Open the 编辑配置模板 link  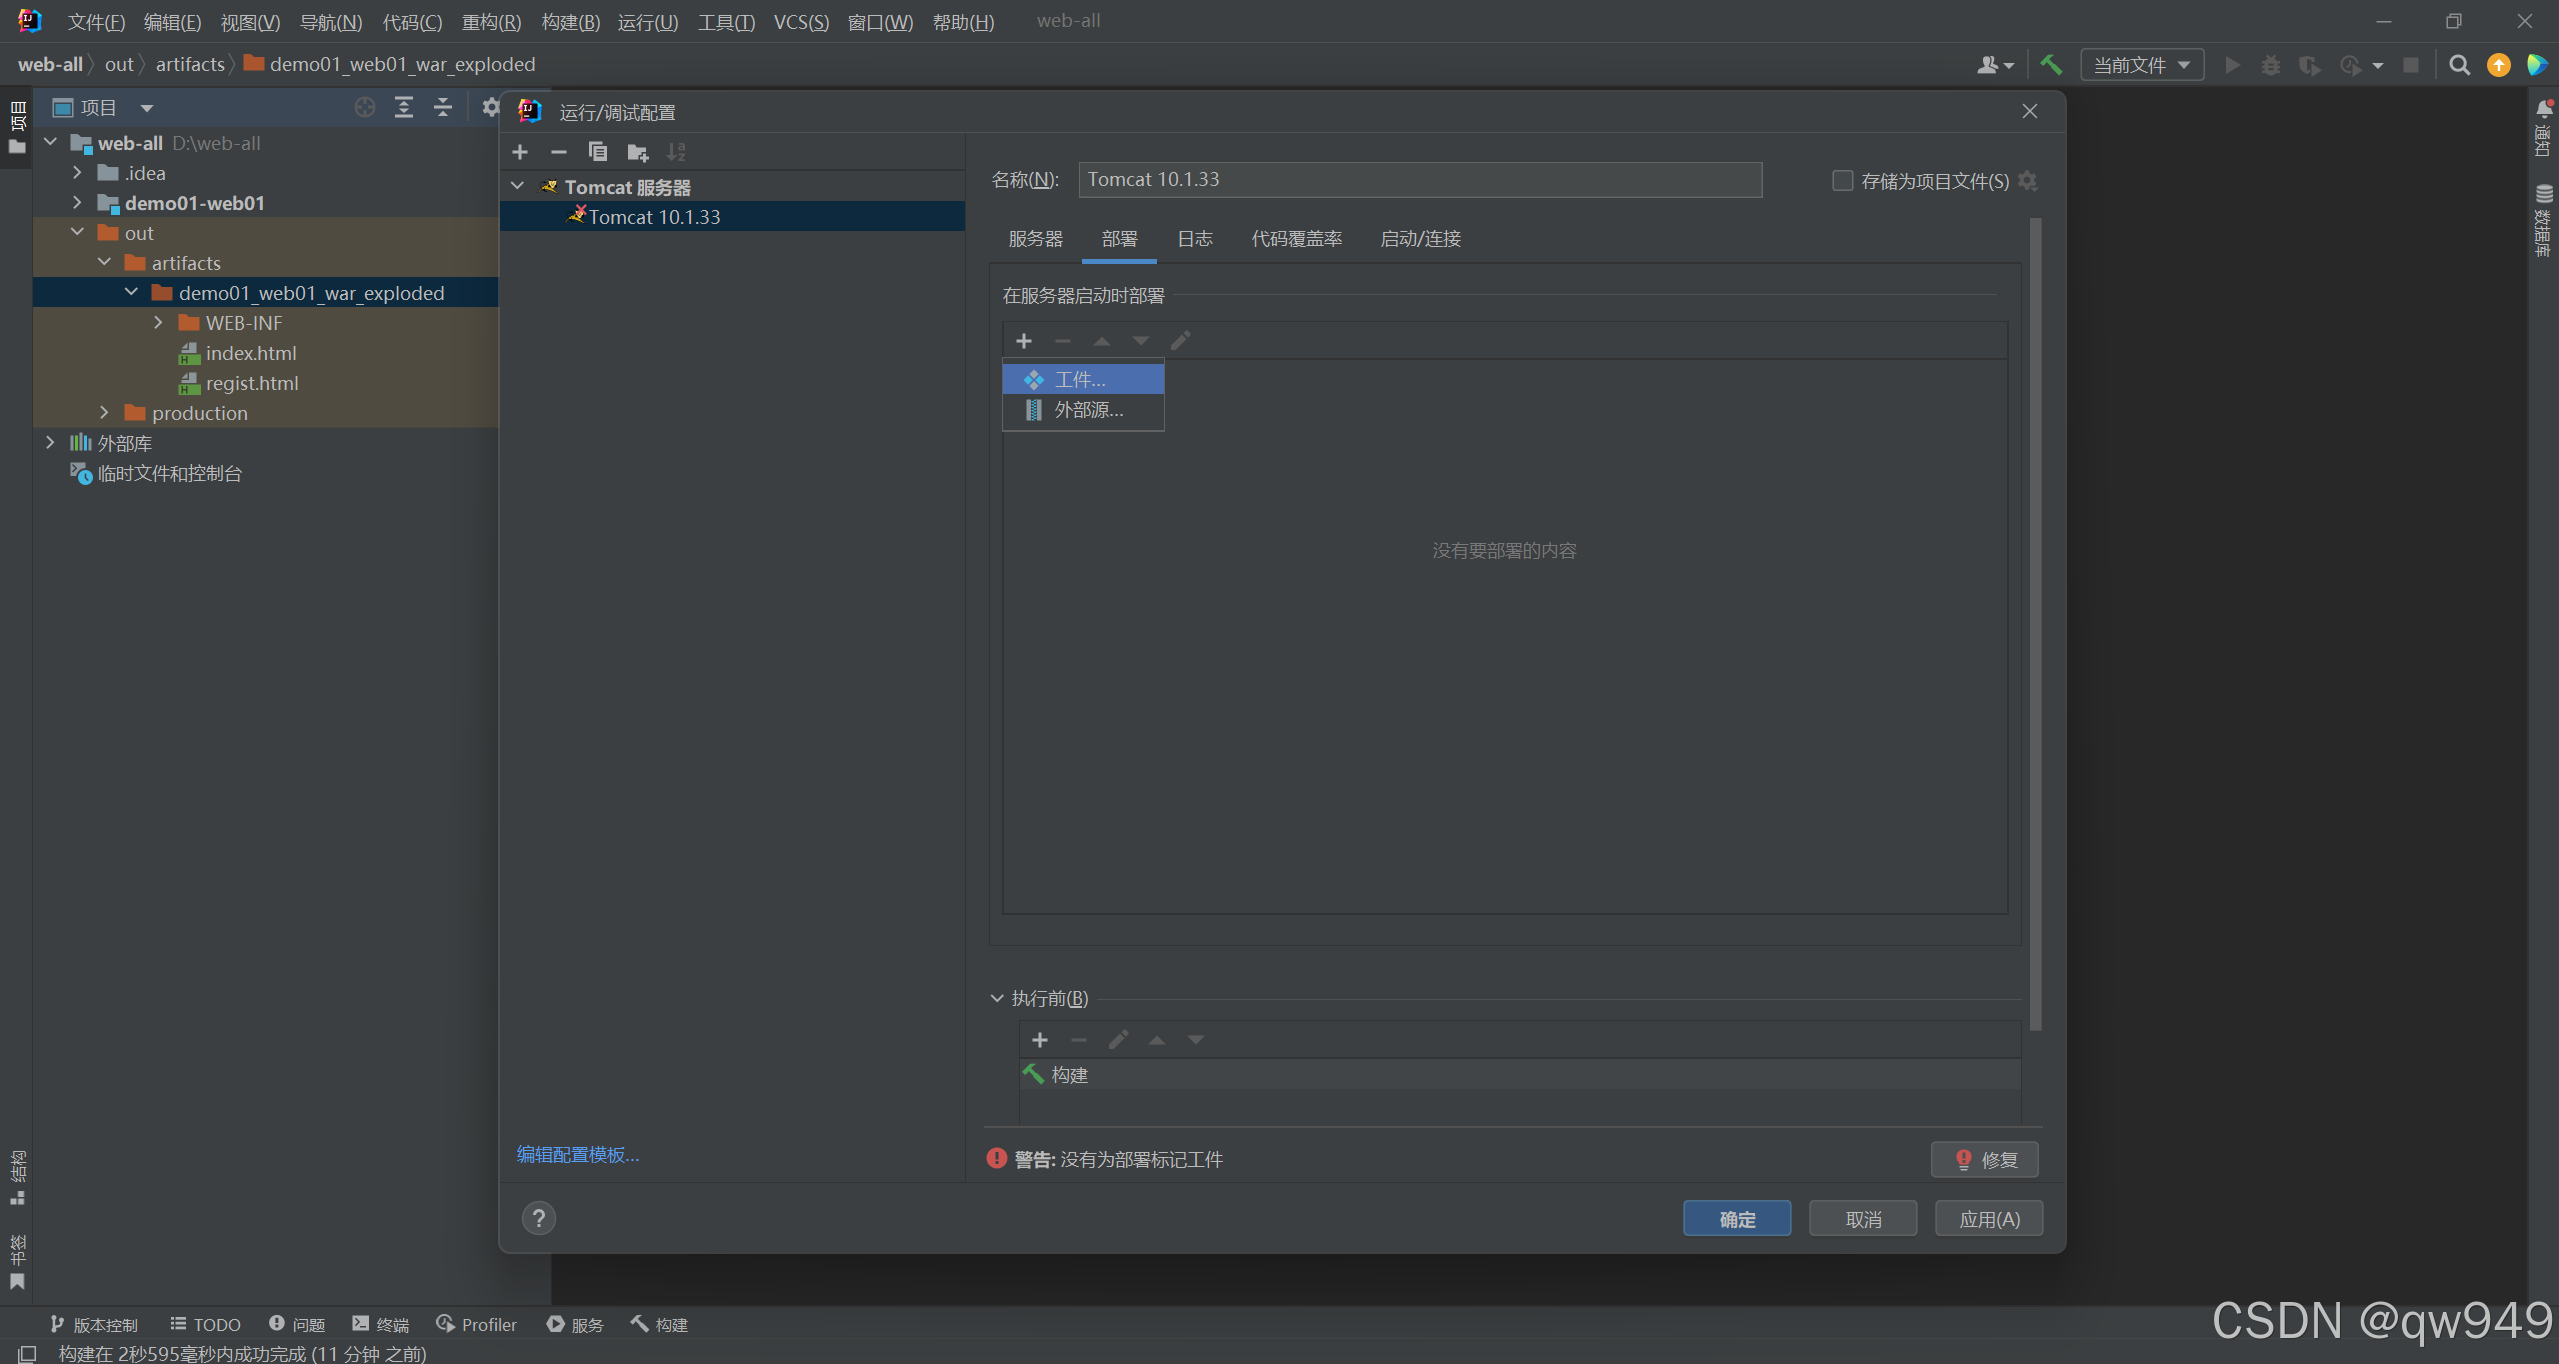578,1155
